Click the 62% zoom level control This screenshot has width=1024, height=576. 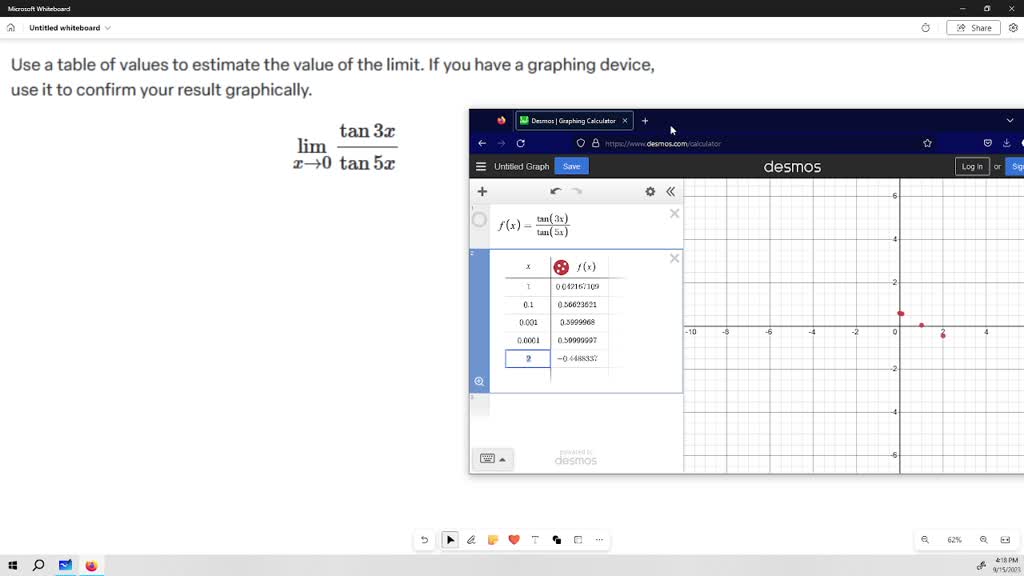point(954,540)
